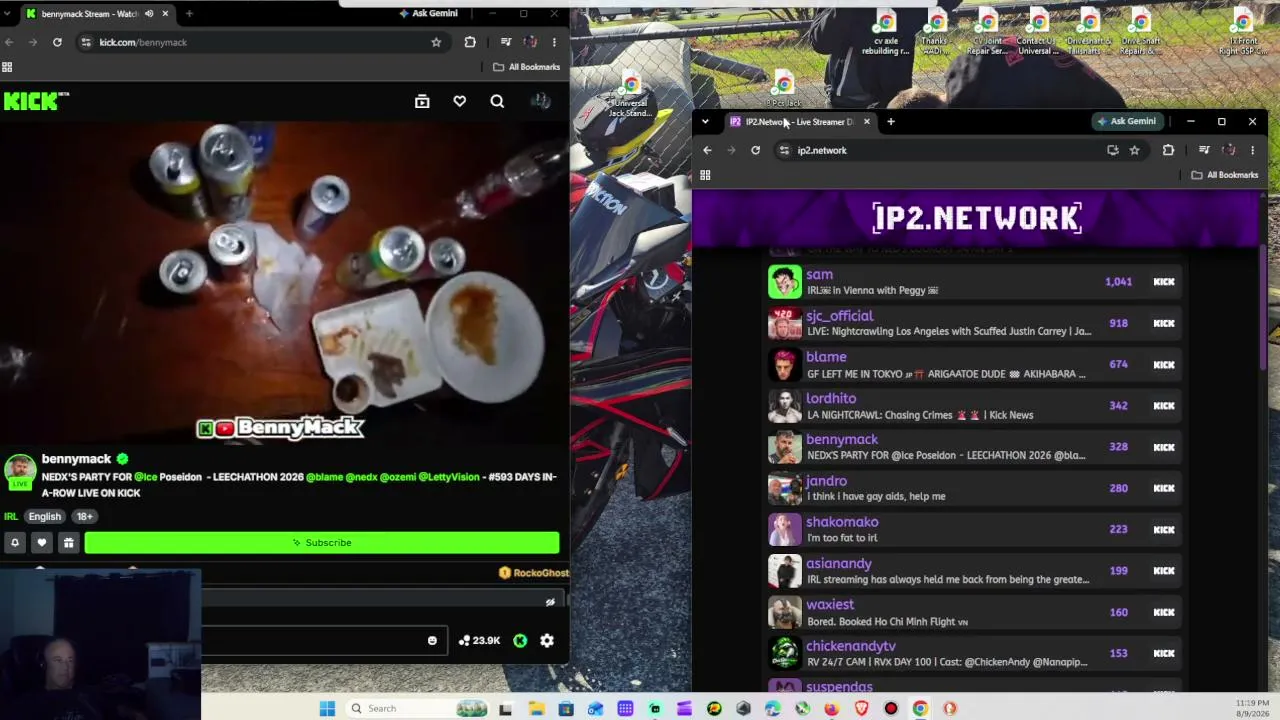Click the avatar thumbnail for jandro
This screenshot has height=720, width=1280.
click(x=785, y=488)
